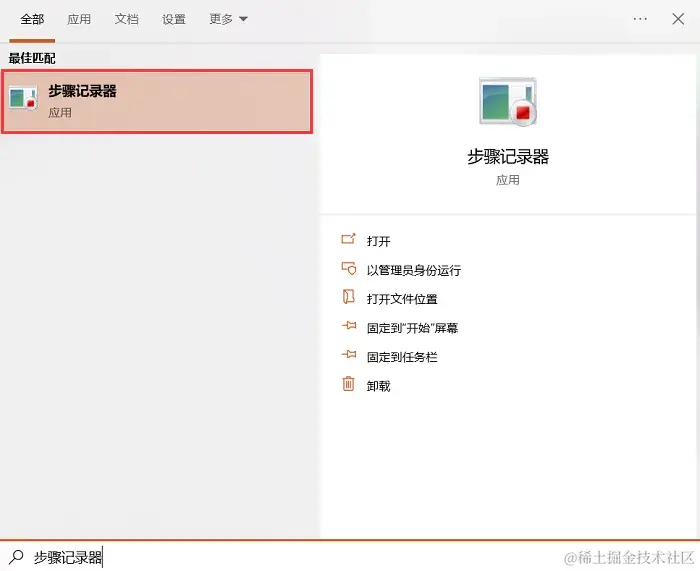Choose 以管理员身份运行
The height and width of the screenshot is (571, 700).
413,270
